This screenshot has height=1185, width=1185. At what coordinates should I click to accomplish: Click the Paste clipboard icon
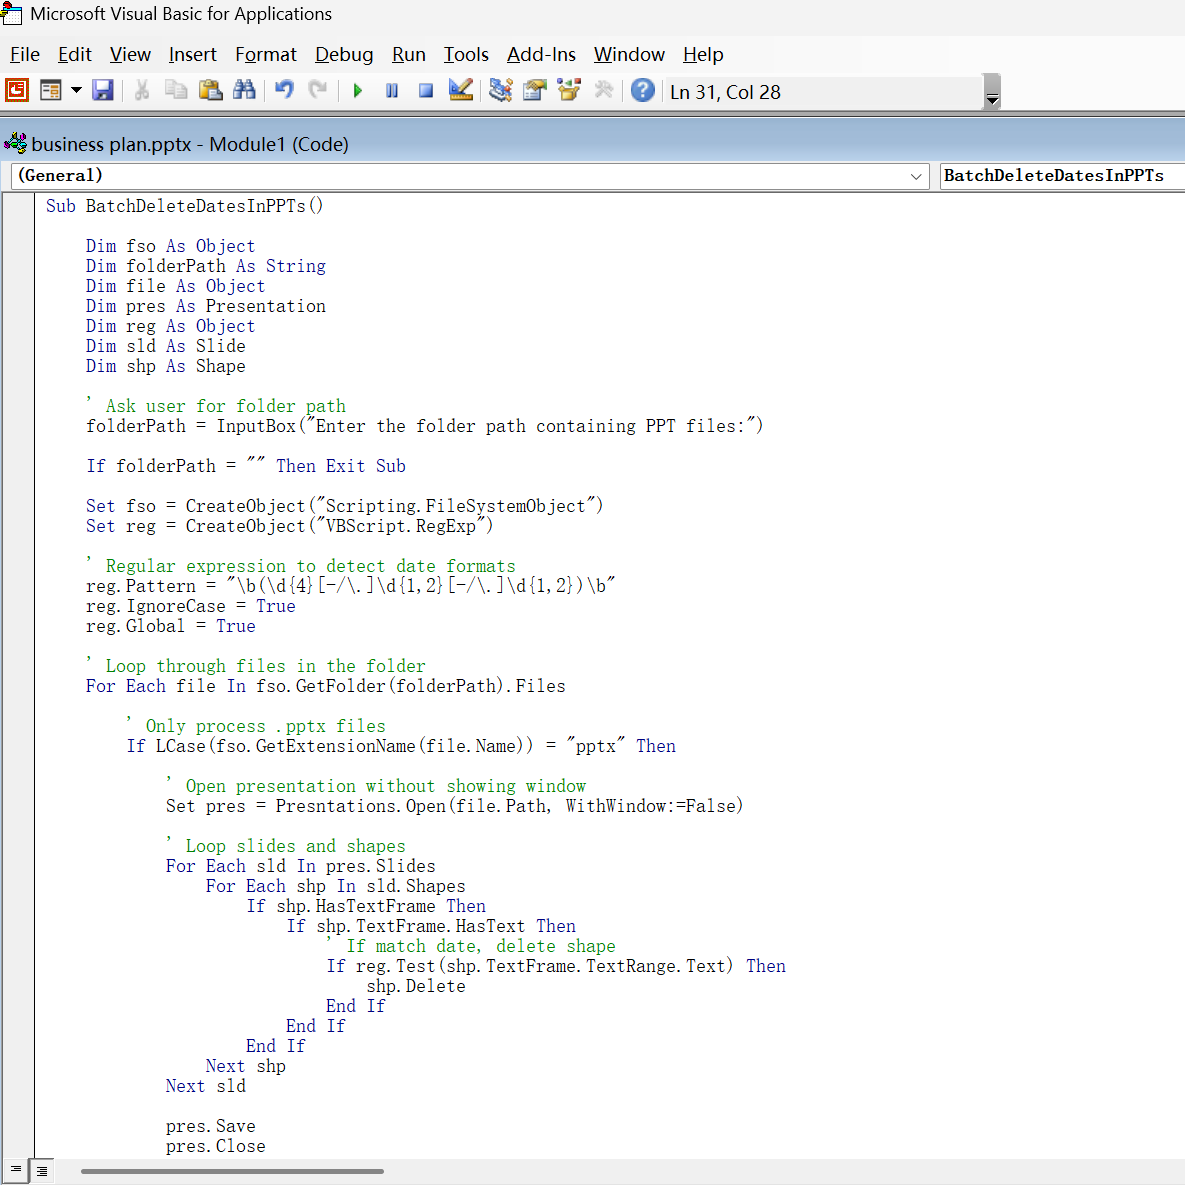(210, 91)
